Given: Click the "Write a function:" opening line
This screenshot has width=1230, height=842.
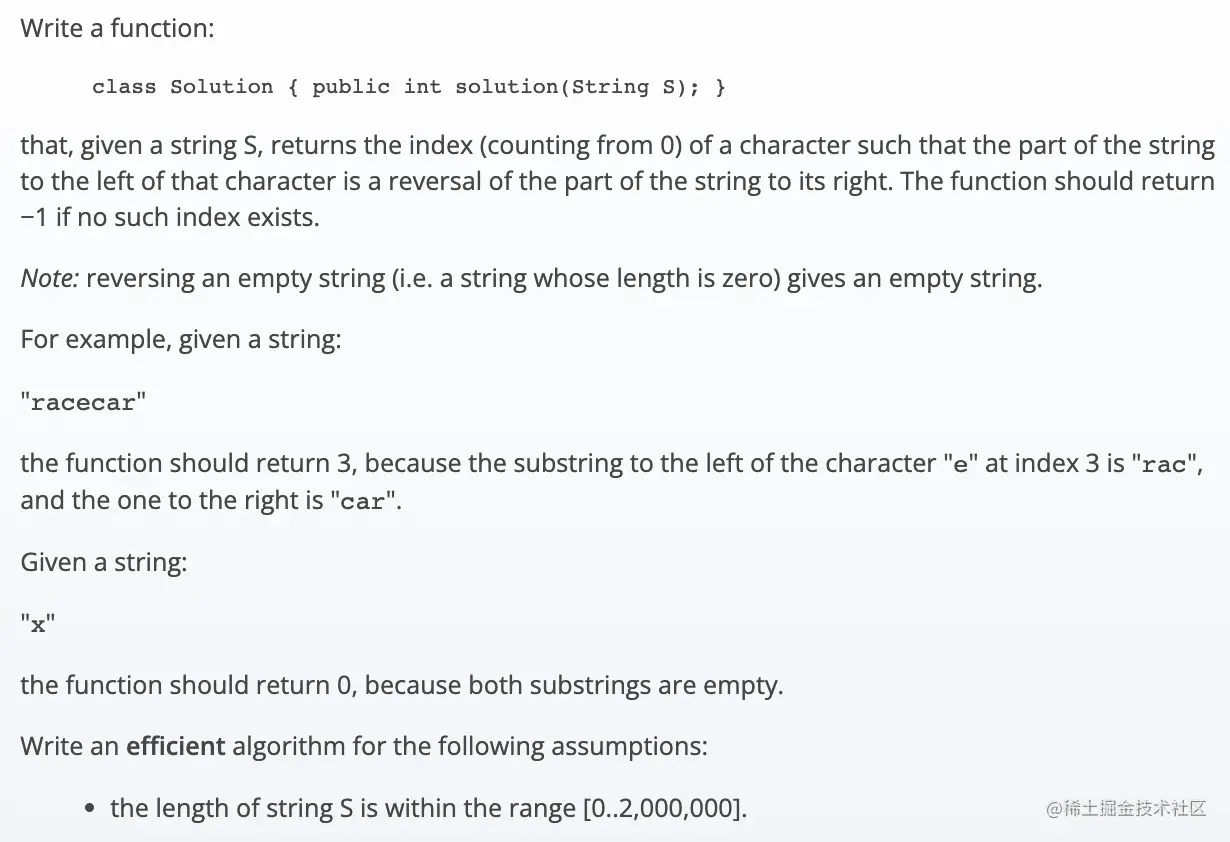Looking at the screenshot, I should pyautogui.click(x=117, y=28).
